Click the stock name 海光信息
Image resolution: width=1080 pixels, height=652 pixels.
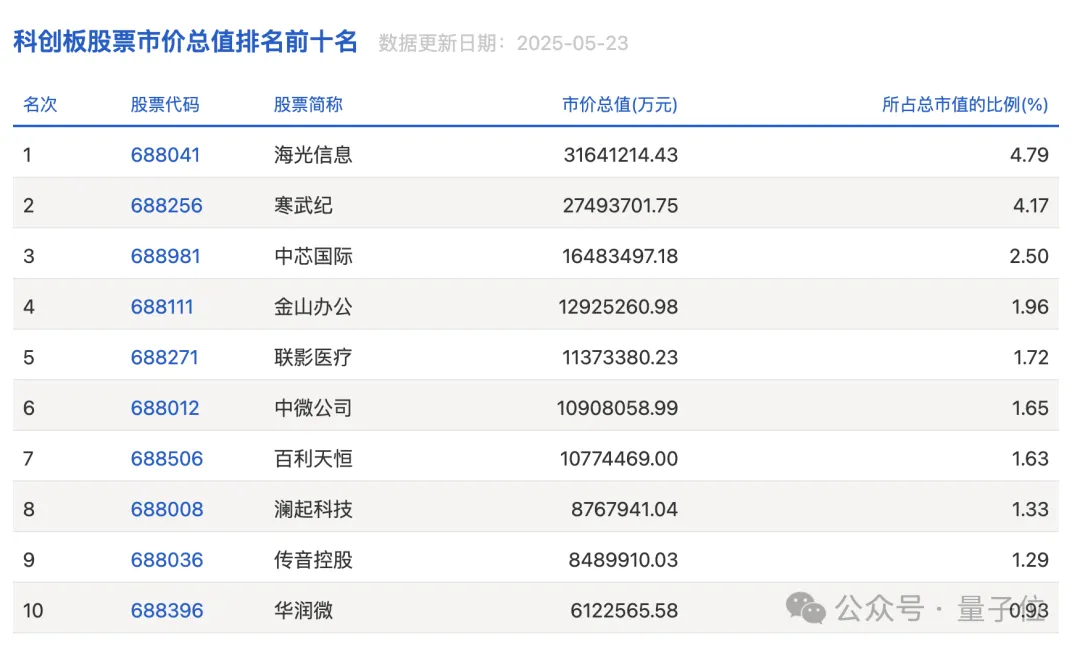click(313, 155)
